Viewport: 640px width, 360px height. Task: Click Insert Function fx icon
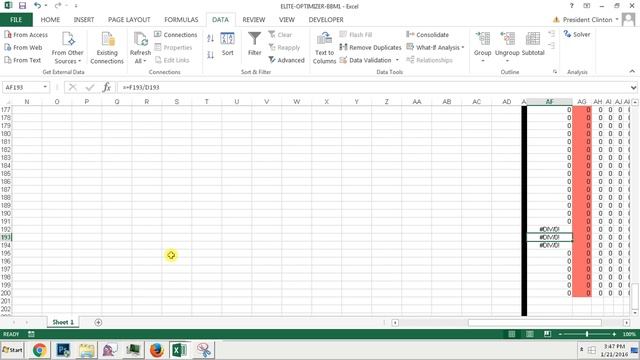pyautogui.click(x=107, y=87)
